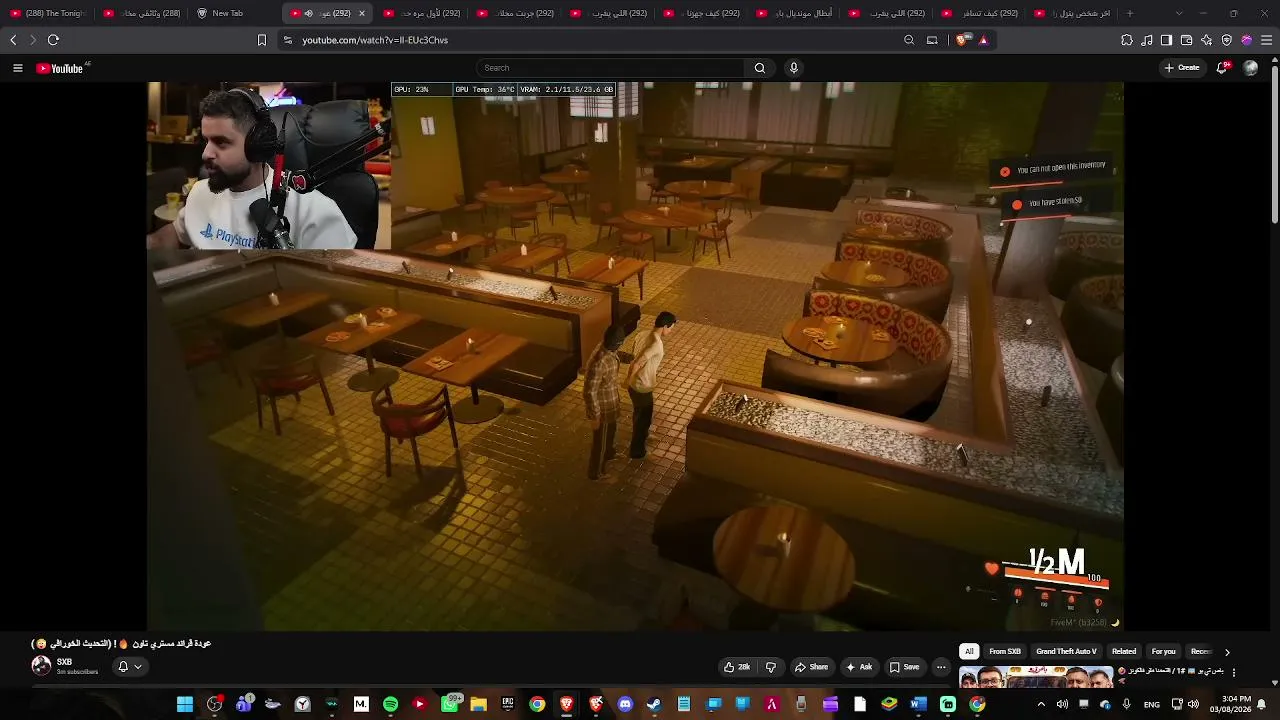
Task: Click the address bar URL text
Action: coord(375,40)
